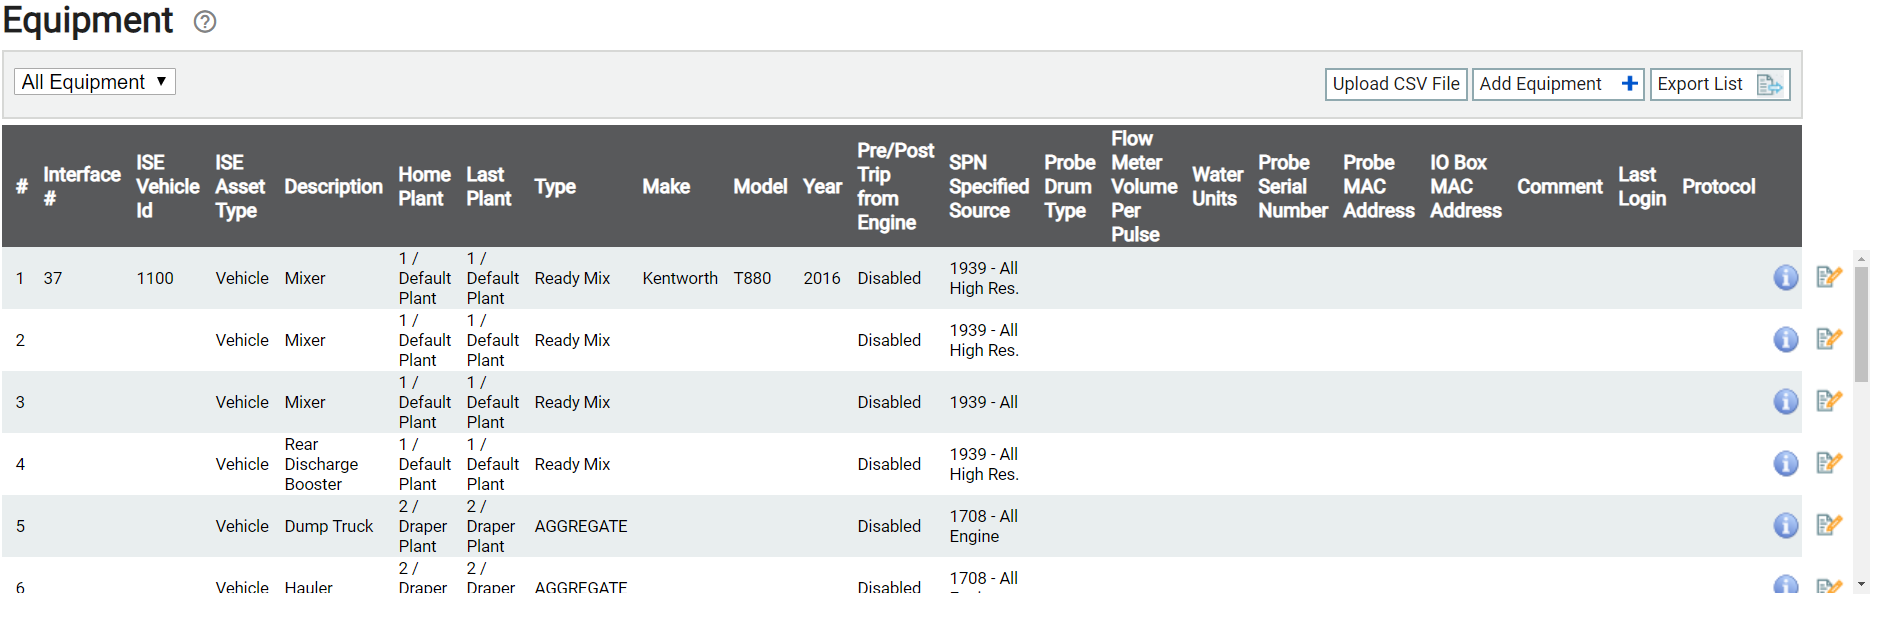Sort by Protocol column header
Screen dimensions: 1877x638
1718,187
